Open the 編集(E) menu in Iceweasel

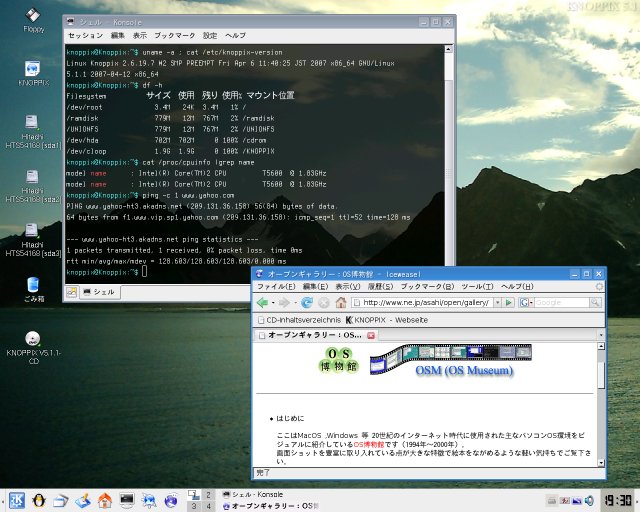pos(315,287)
